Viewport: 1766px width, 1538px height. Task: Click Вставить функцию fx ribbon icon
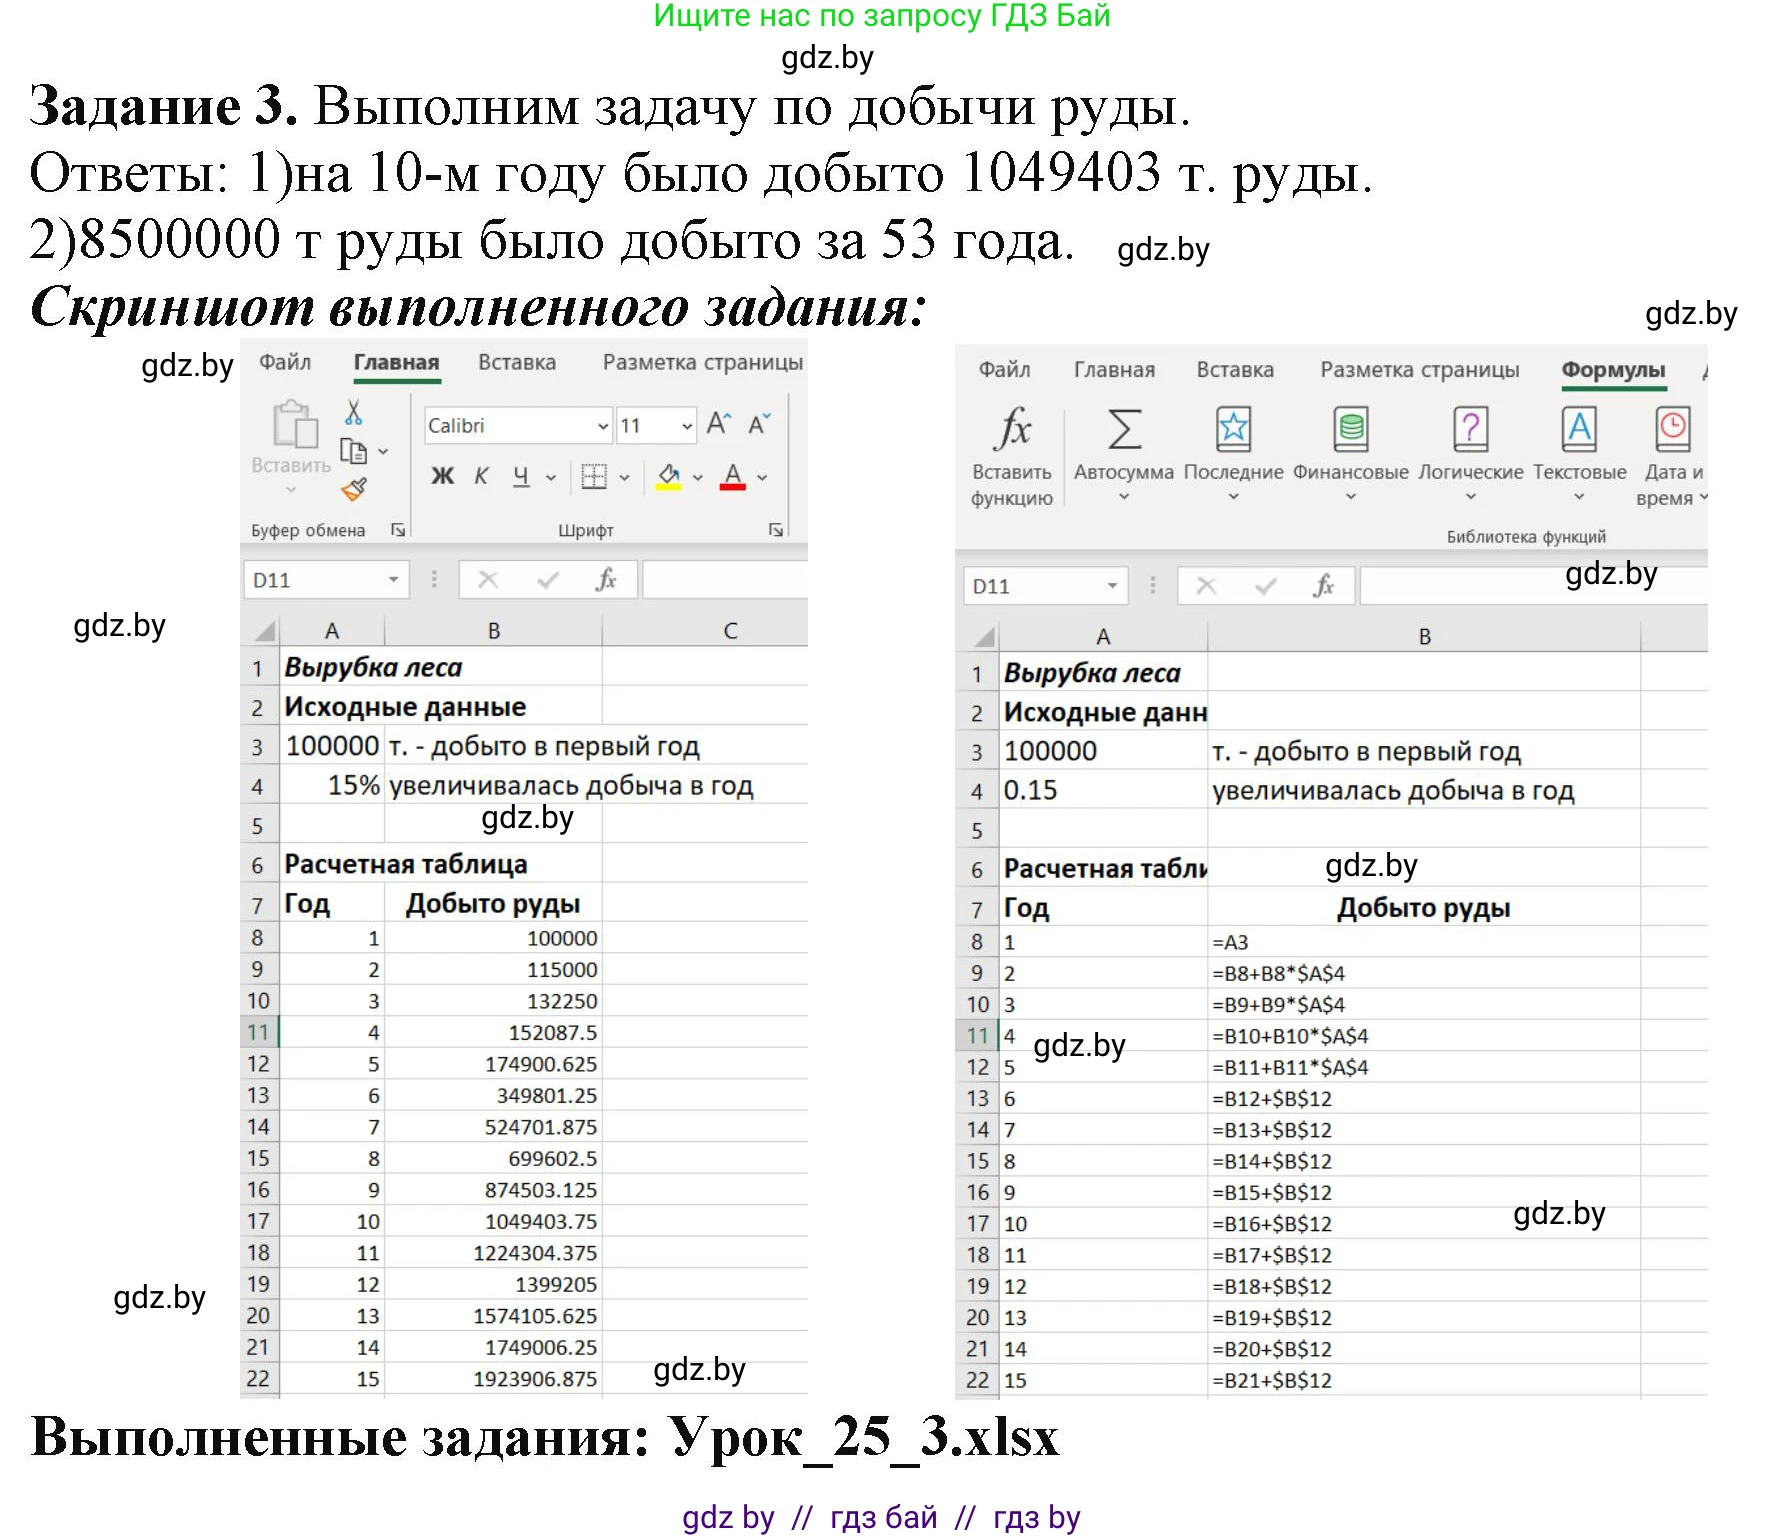(x=1012, y=456)
